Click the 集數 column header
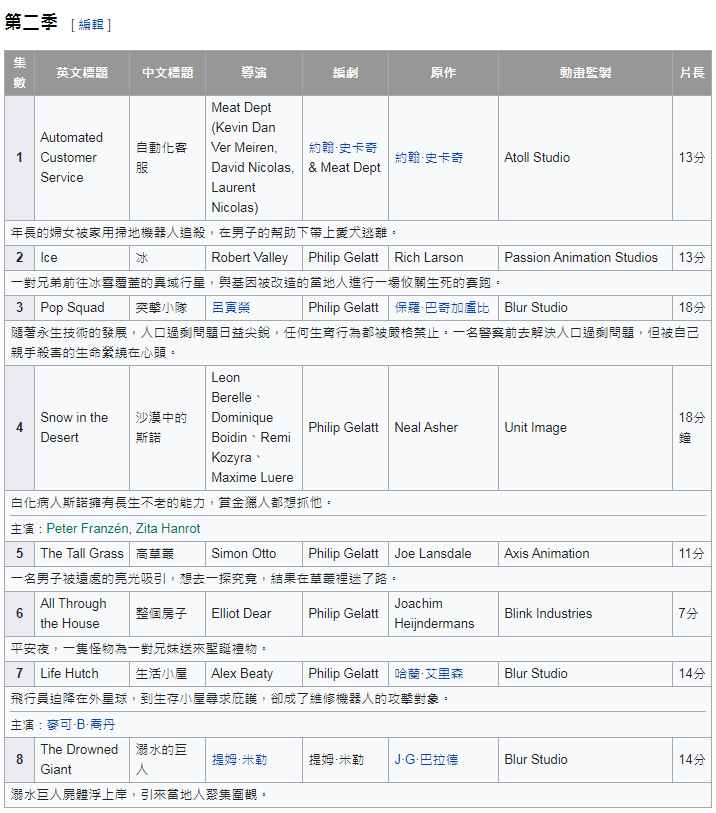716x813 pixels. [20, 73]
